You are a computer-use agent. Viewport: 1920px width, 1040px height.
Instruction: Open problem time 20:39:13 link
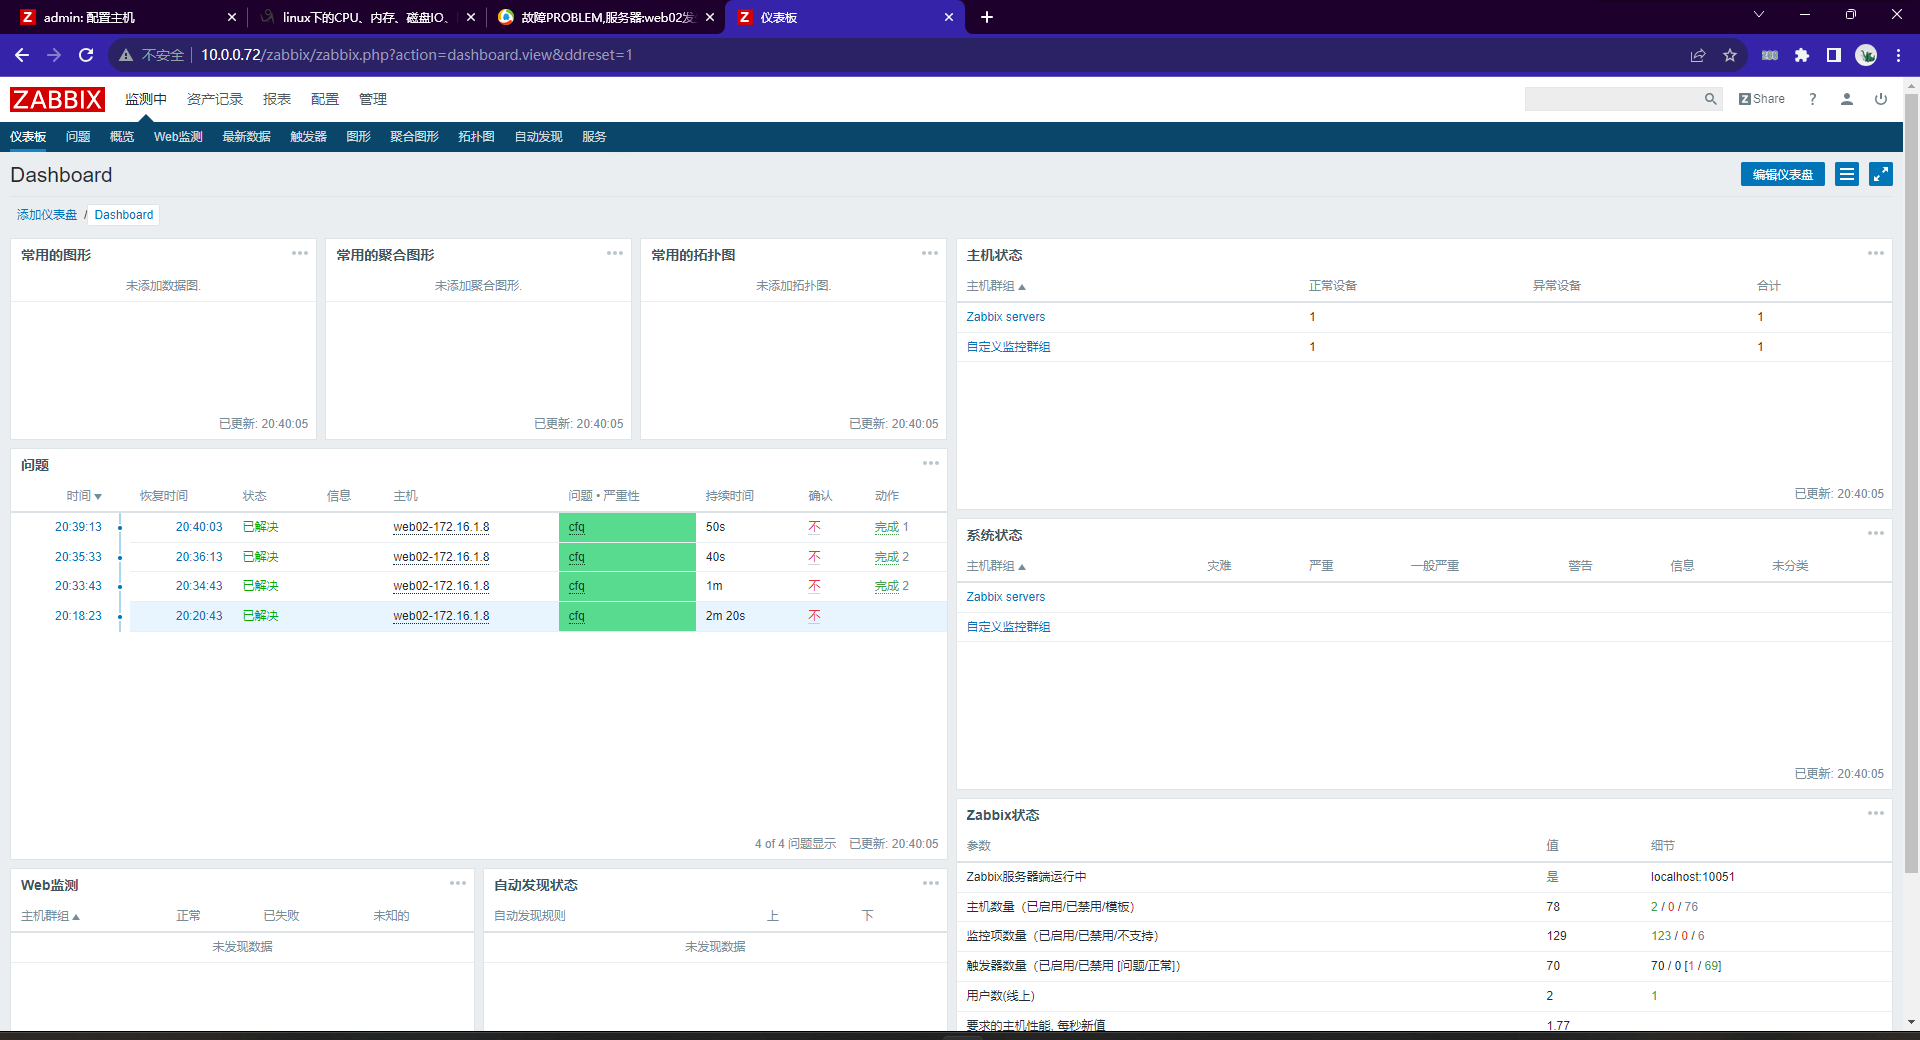pos(78,527)
